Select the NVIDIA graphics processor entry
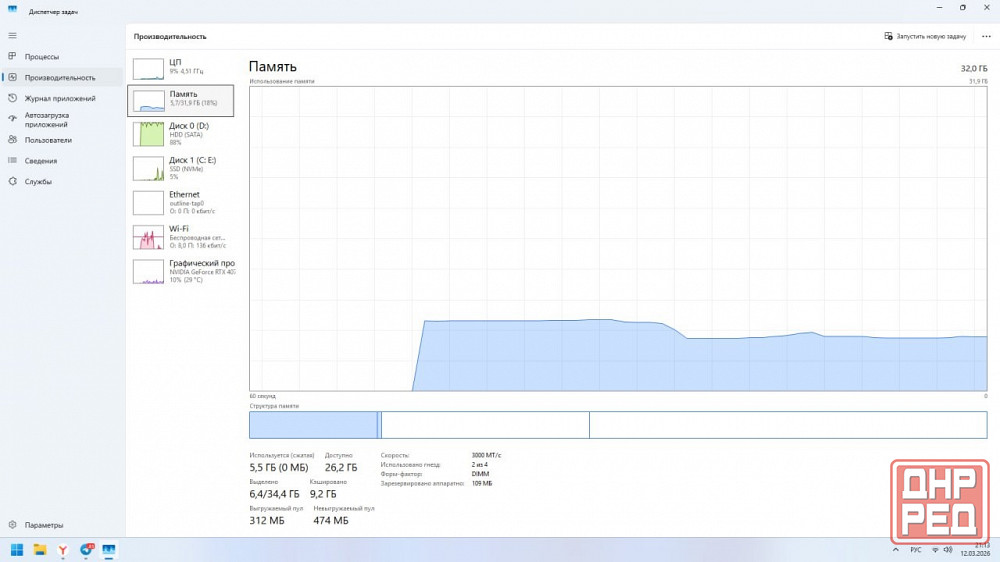The height and width of the screenshot is (562, 1000). 180,271
